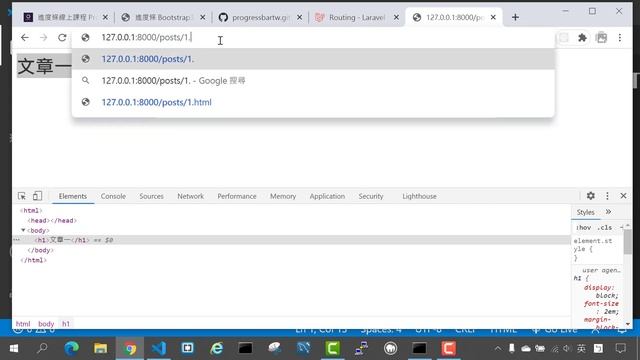Open the Windows Start menu
The width and height of the screenshot is (640, 360).
click(x=14, y=348)
